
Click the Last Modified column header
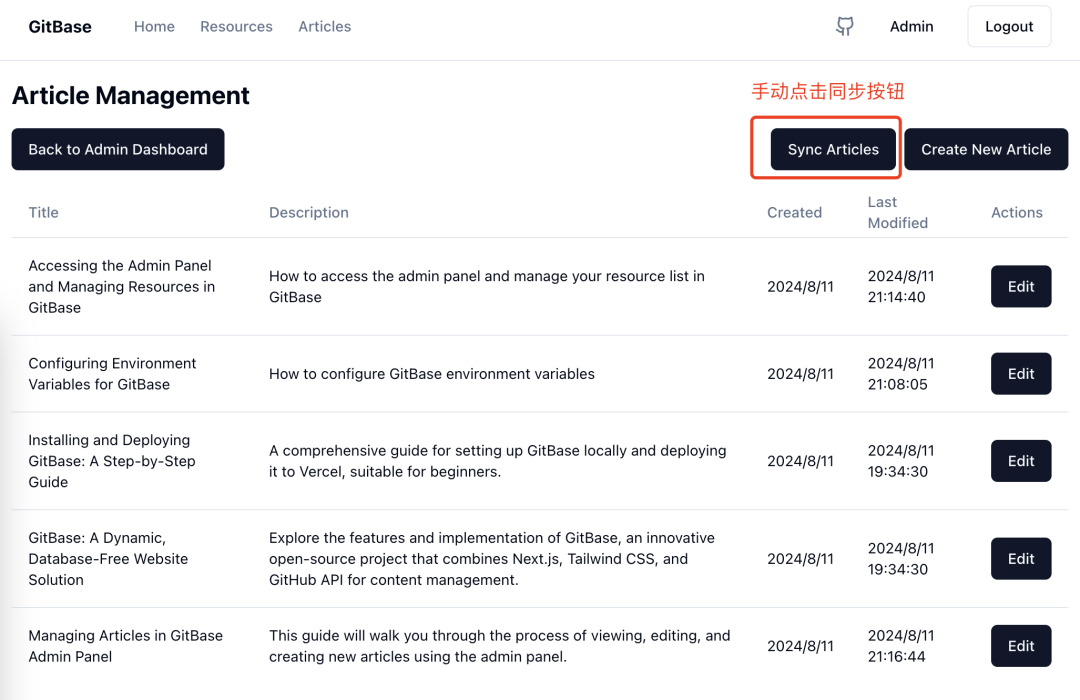pyautogui.click(x=897, y=213)
